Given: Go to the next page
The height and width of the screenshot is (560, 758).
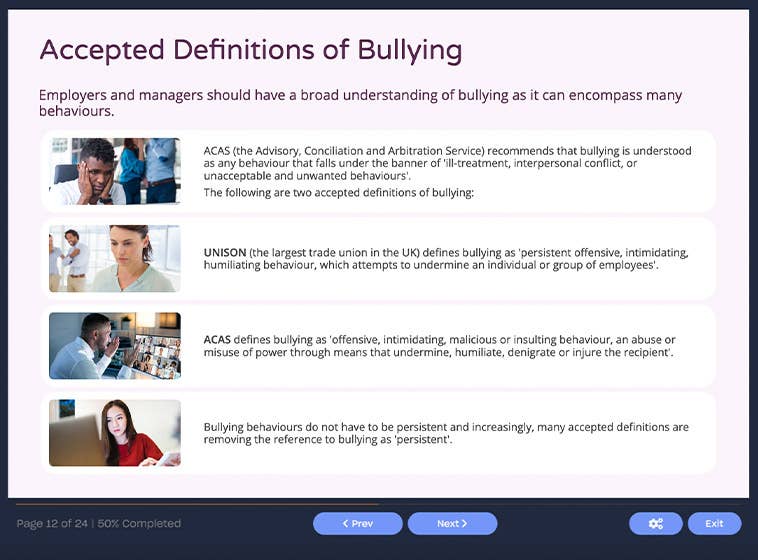Looking at the screenshot, I should point(452,523).
